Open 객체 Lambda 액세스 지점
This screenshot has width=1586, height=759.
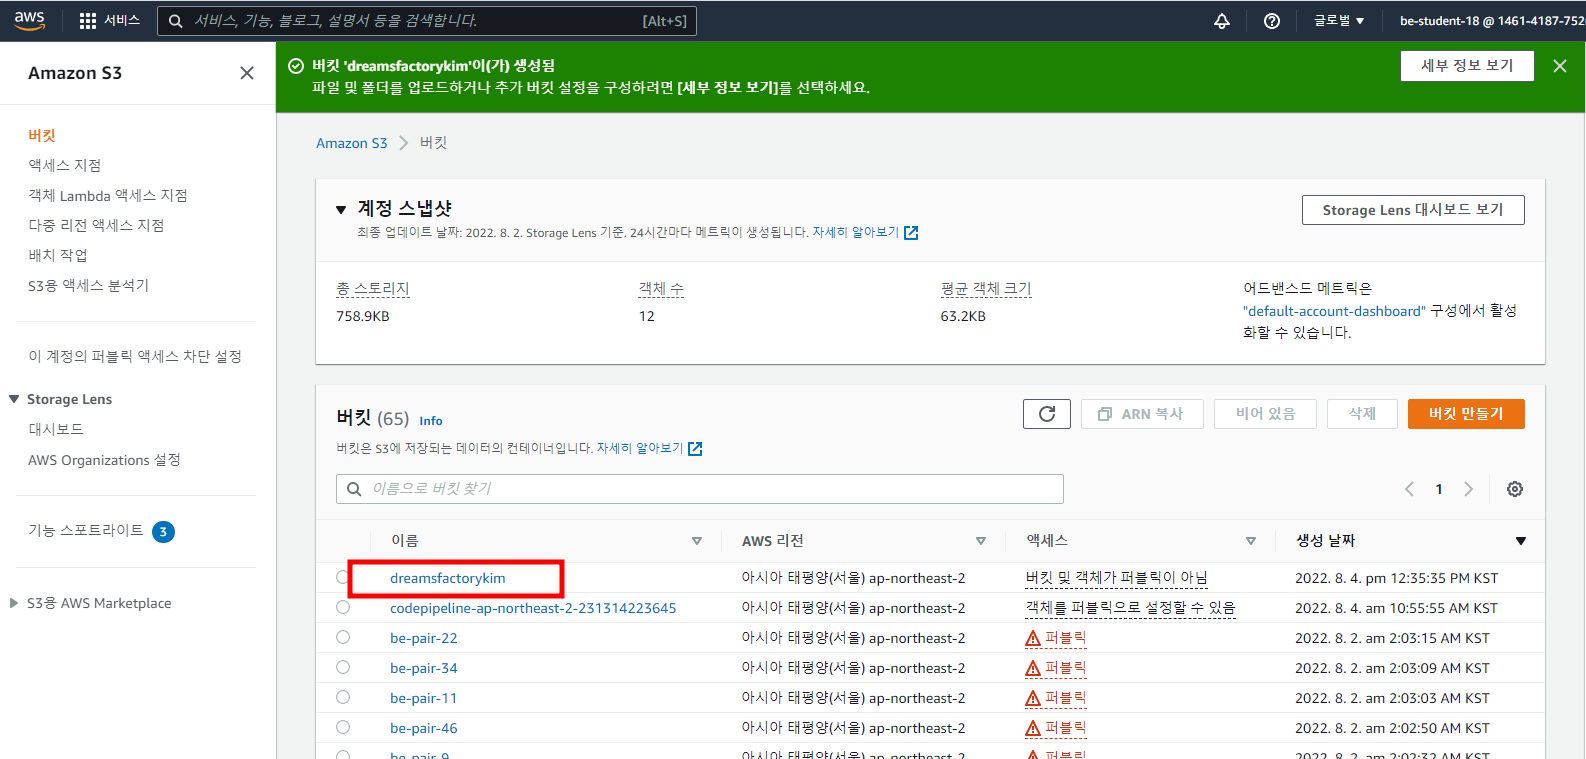pos(108,195)
